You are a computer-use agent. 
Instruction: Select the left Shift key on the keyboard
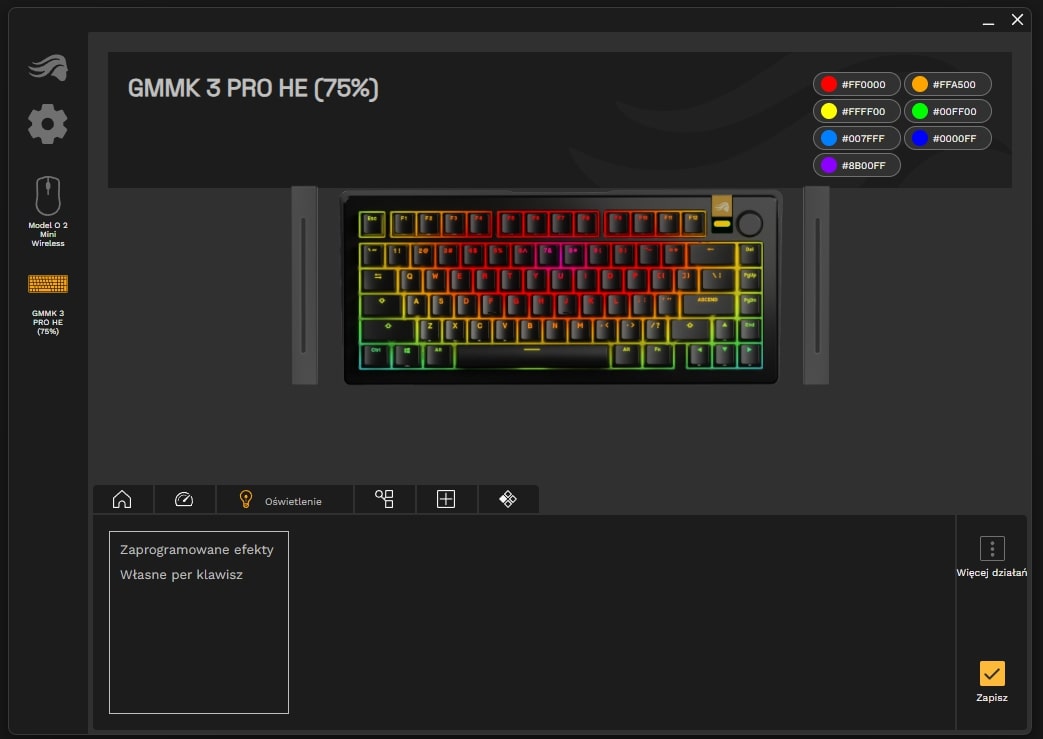pos(388,331)
